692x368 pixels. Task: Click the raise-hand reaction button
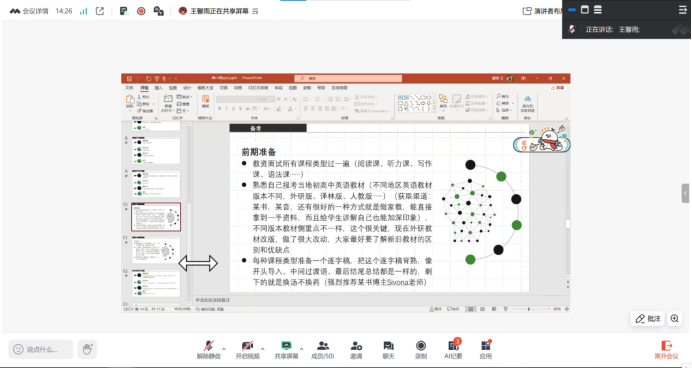(87, 349)
